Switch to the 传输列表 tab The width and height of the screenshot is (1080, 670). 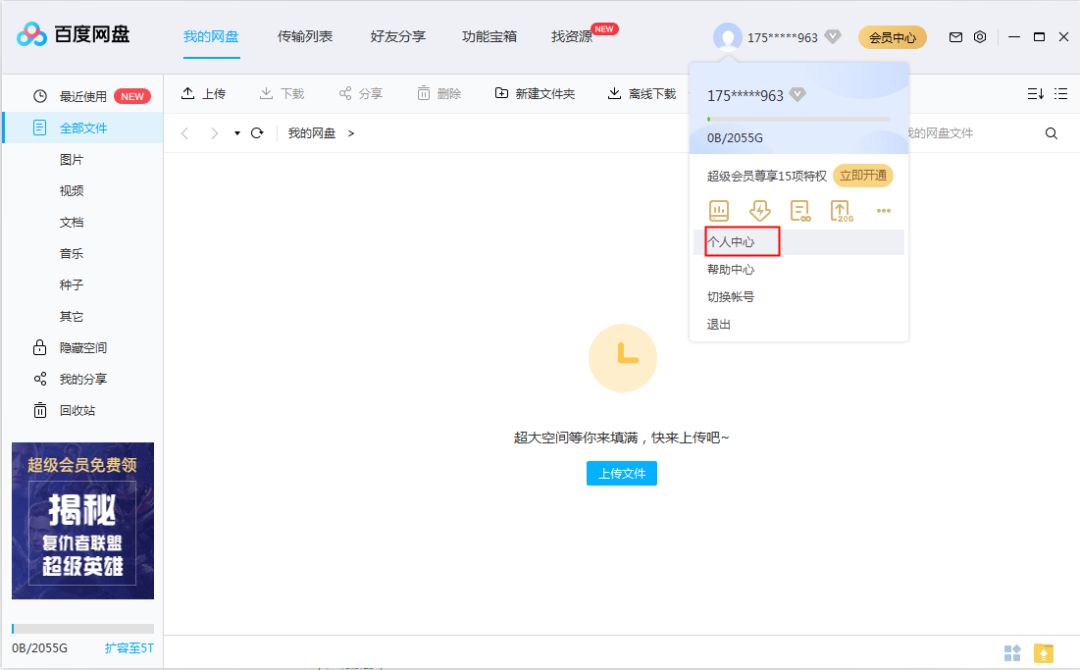pyautogui.click(x=305, y=36)
